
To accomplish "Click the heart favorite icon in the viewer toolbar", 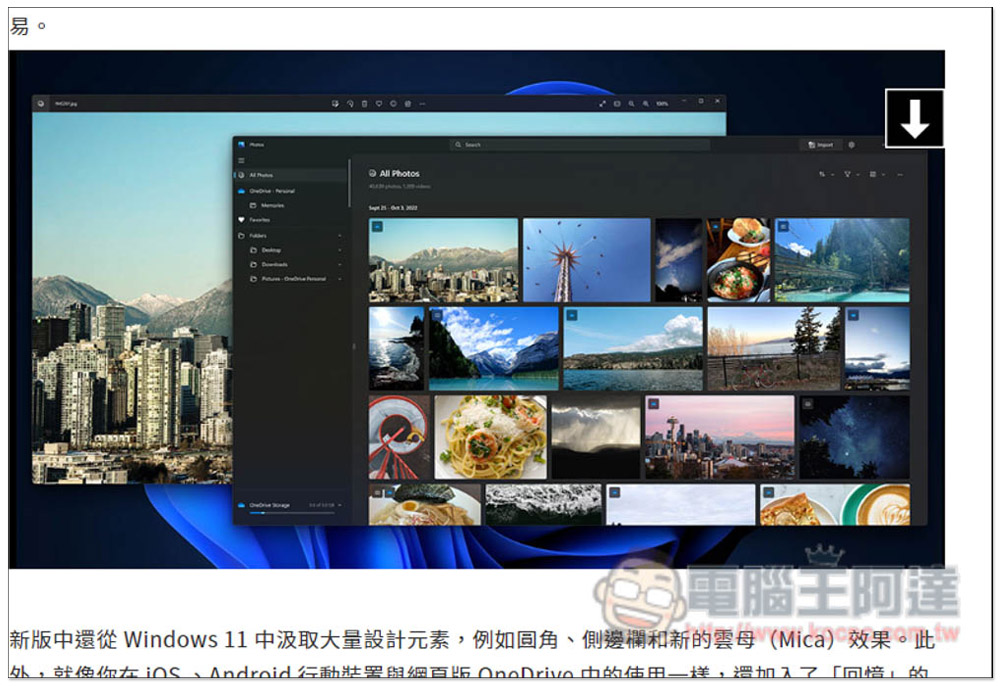I will point(379,103).
